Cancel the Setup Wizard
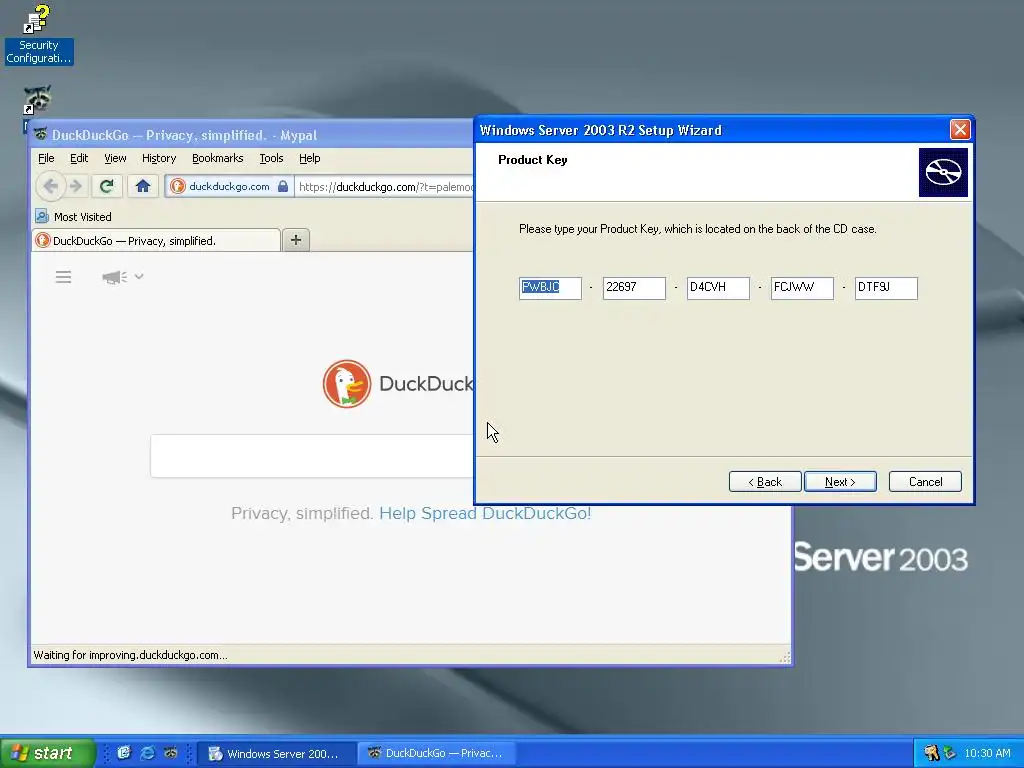The image size is (1024, 768). [925, 482]
